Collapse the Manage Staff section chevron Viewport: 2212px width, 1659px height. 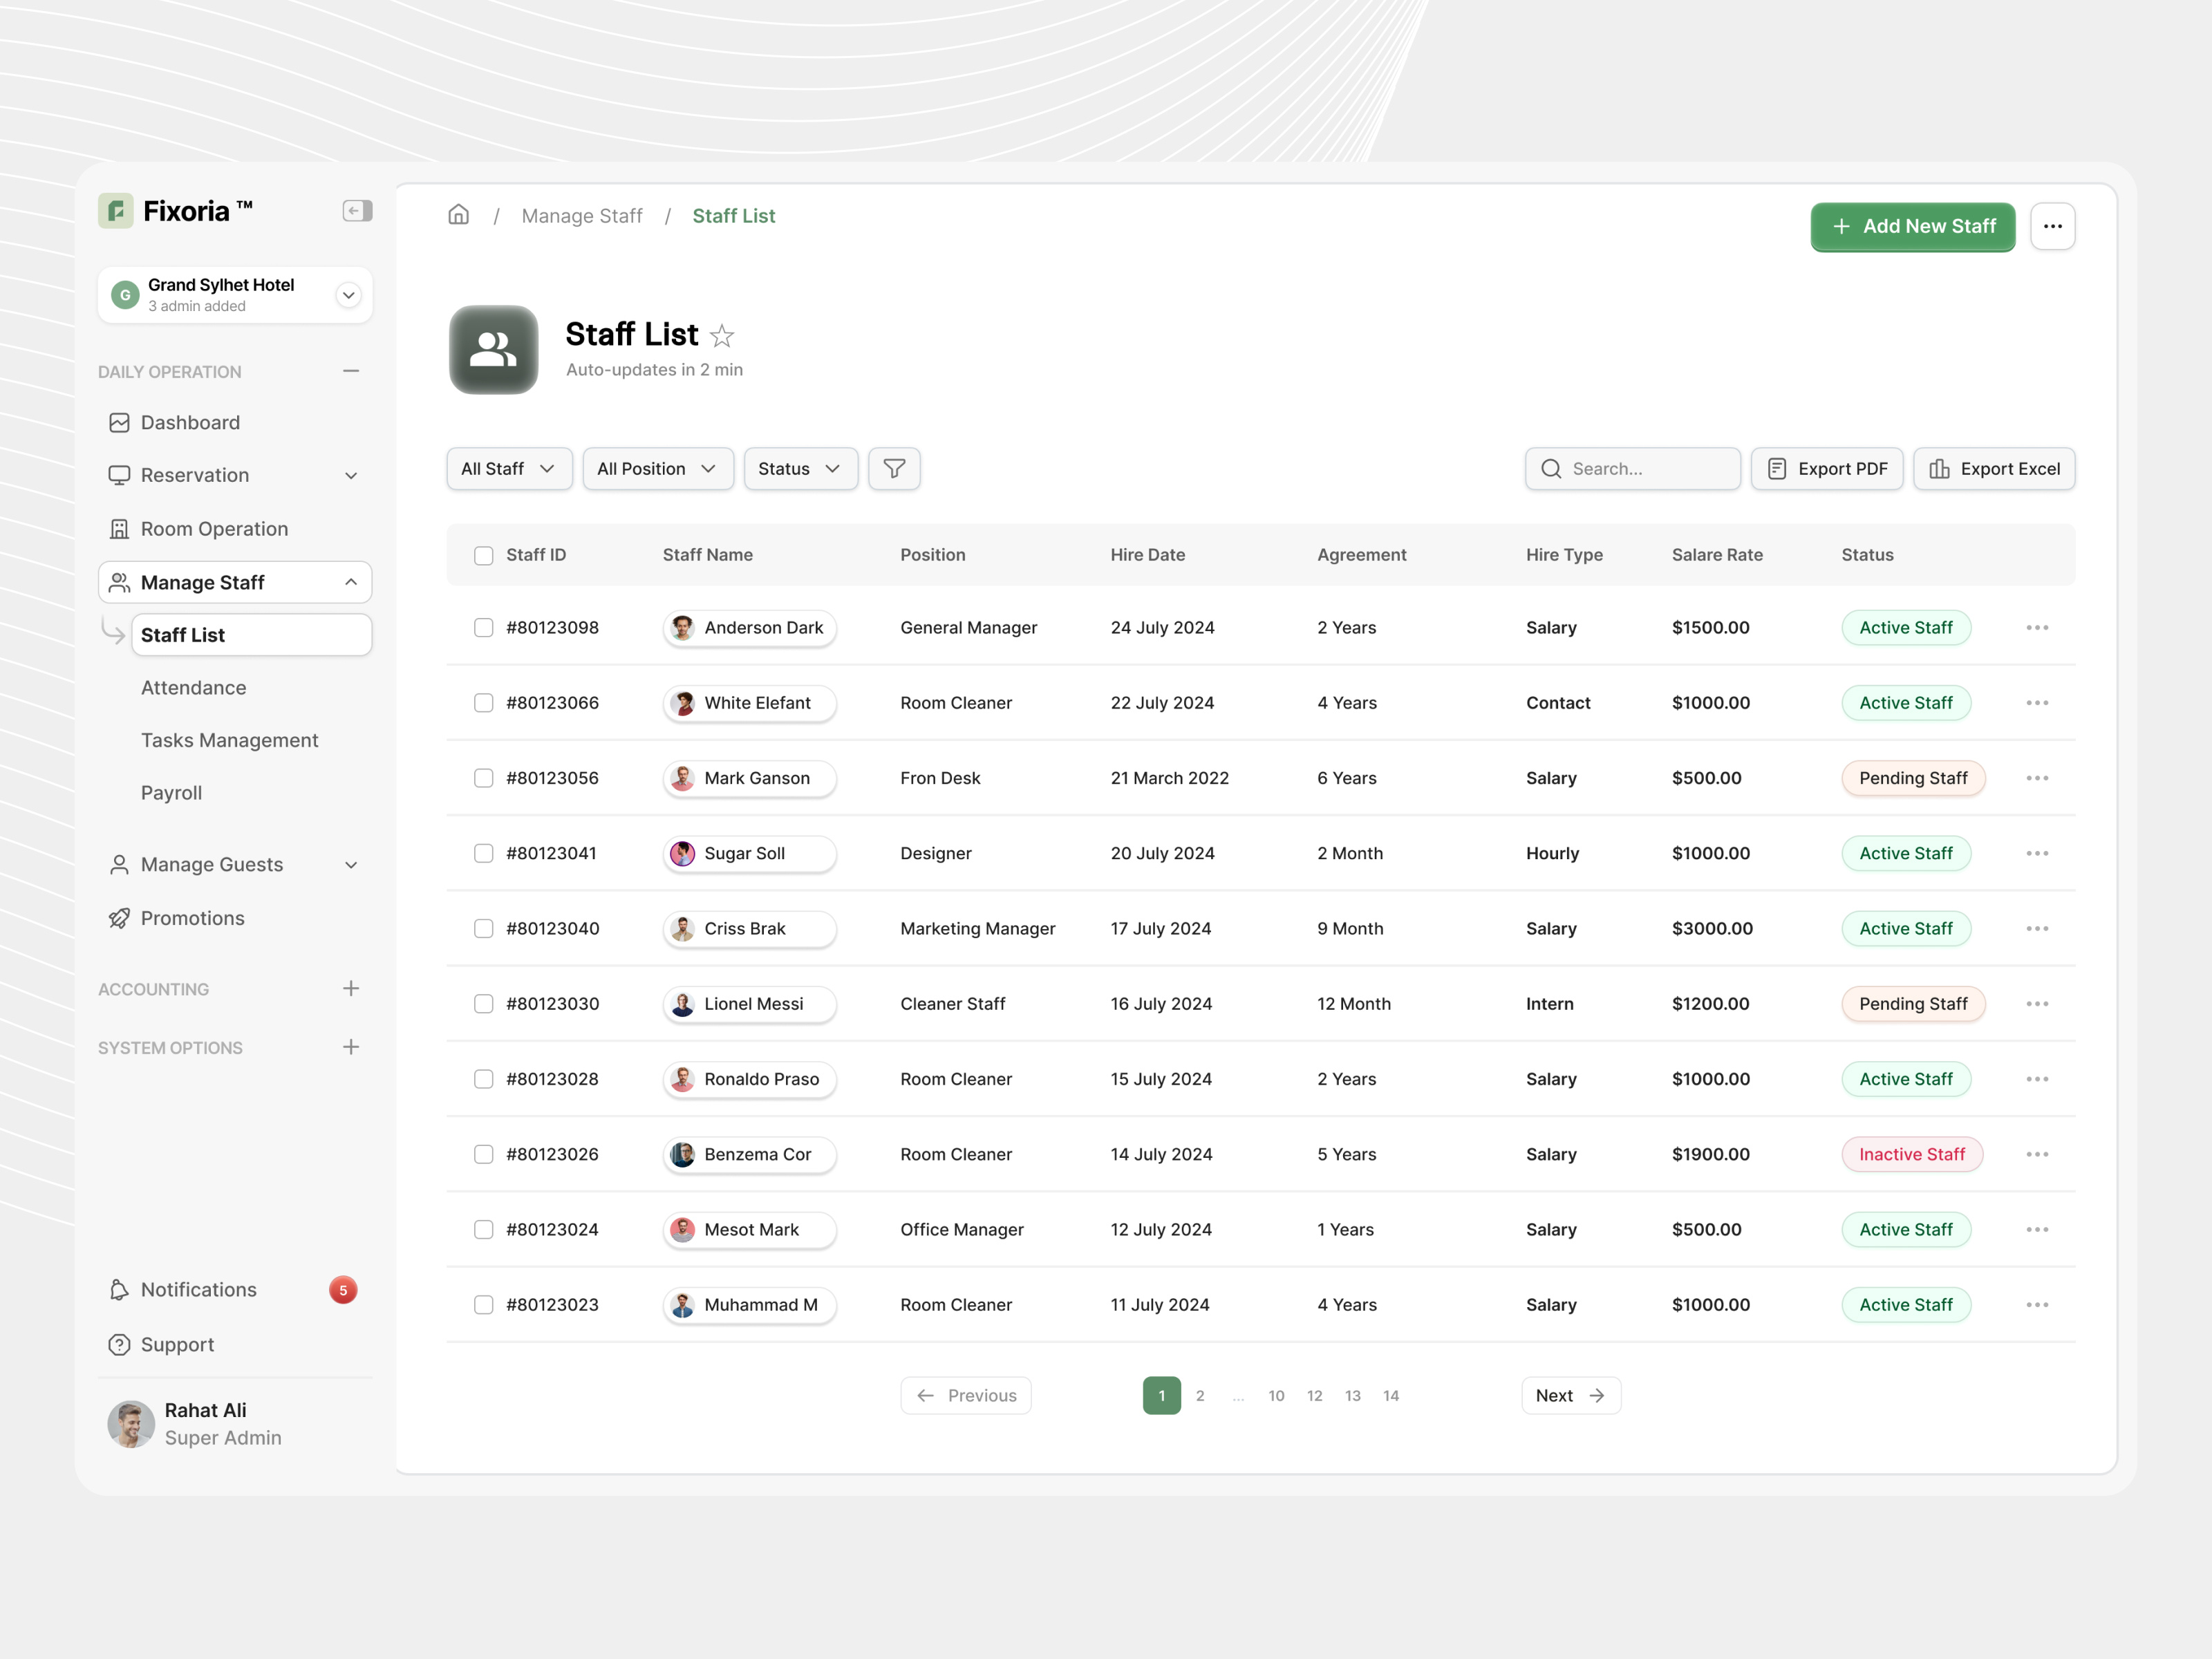(x=350, y=582)
